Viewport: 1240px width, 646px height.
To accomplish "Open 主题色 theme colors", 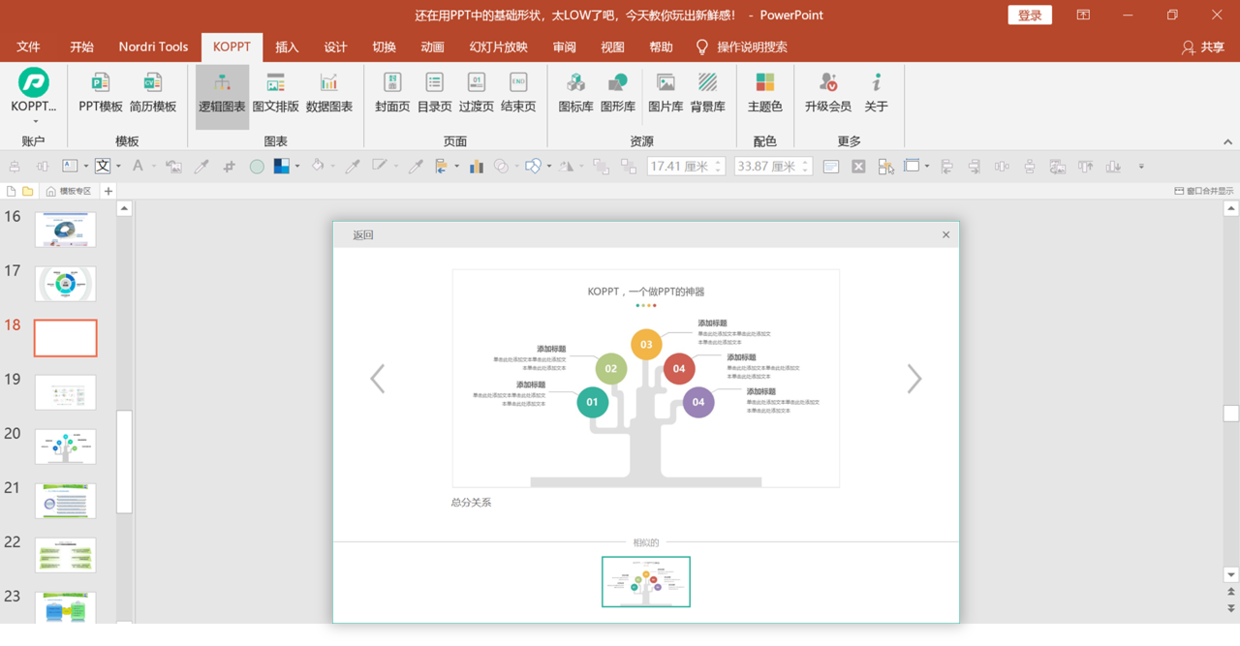I will coord(765,92).
